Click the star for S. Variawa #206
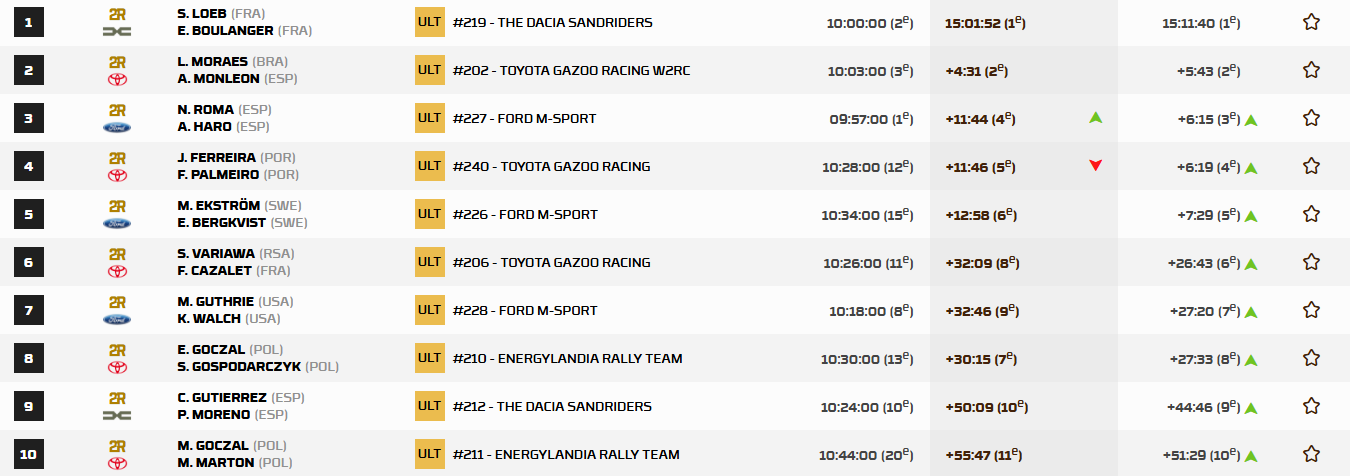1354x476 pixels. coord(1311,262)
